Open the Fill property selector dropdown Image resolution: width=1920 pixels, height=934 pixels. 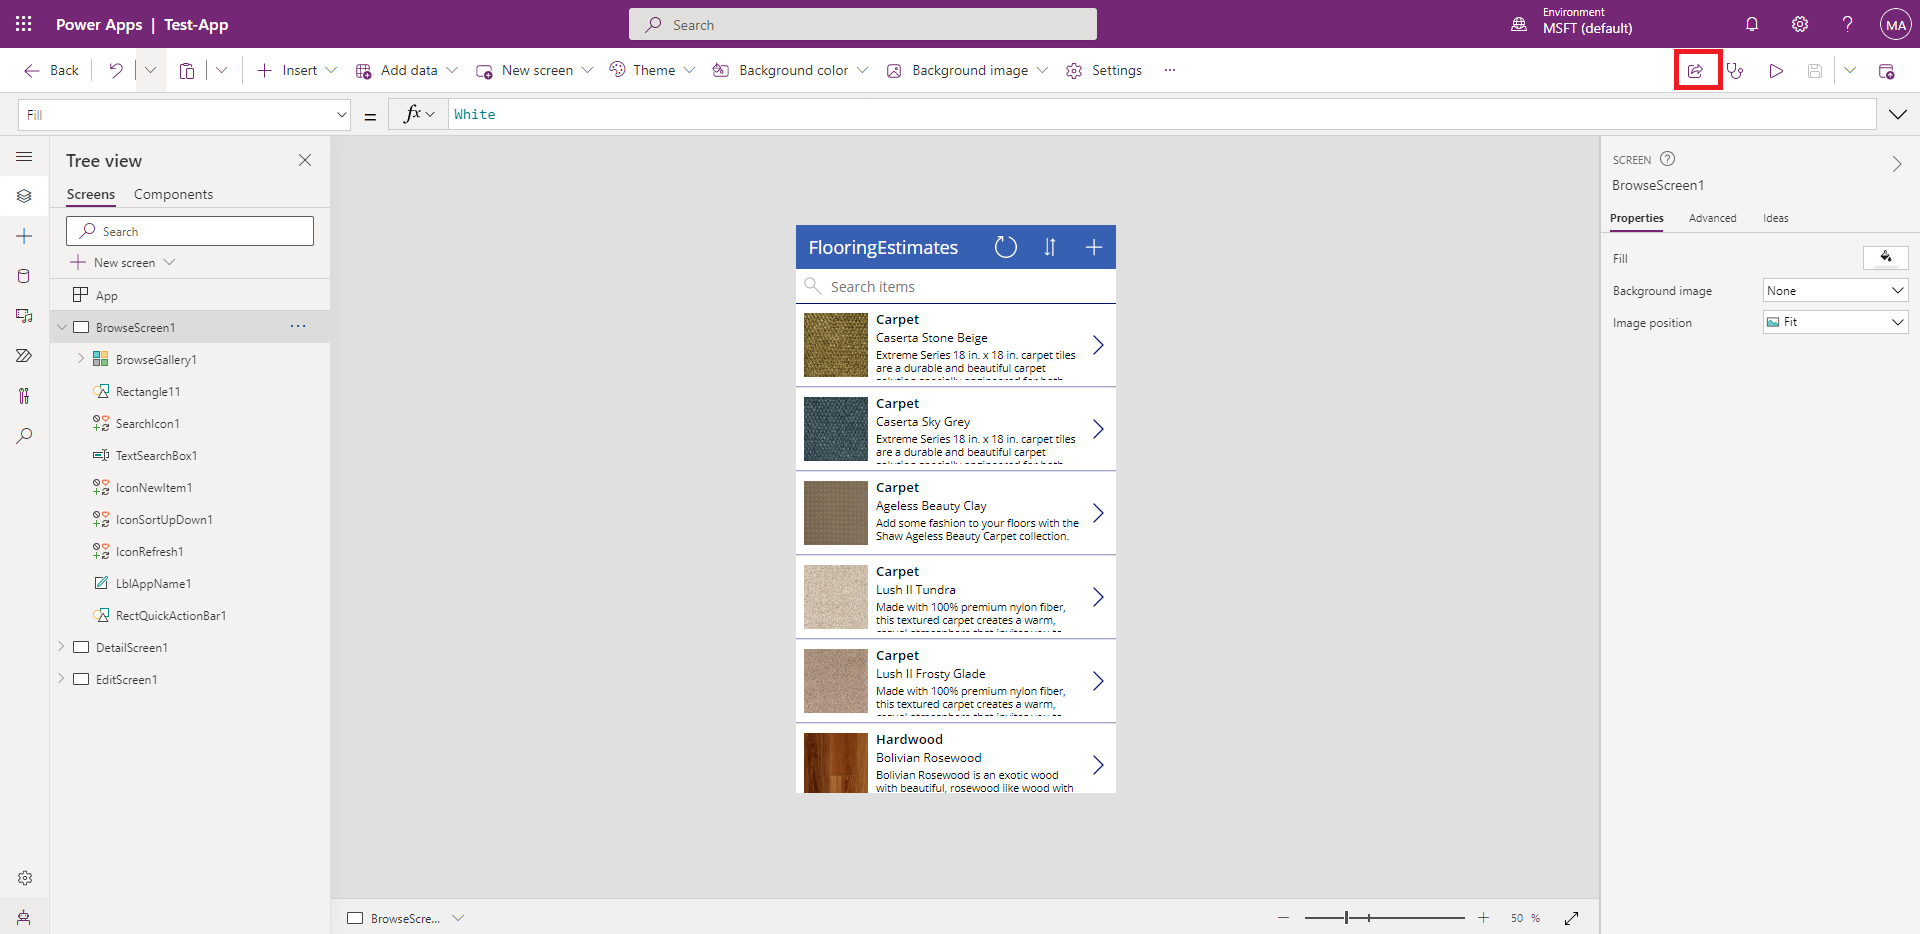pos(184,115)
